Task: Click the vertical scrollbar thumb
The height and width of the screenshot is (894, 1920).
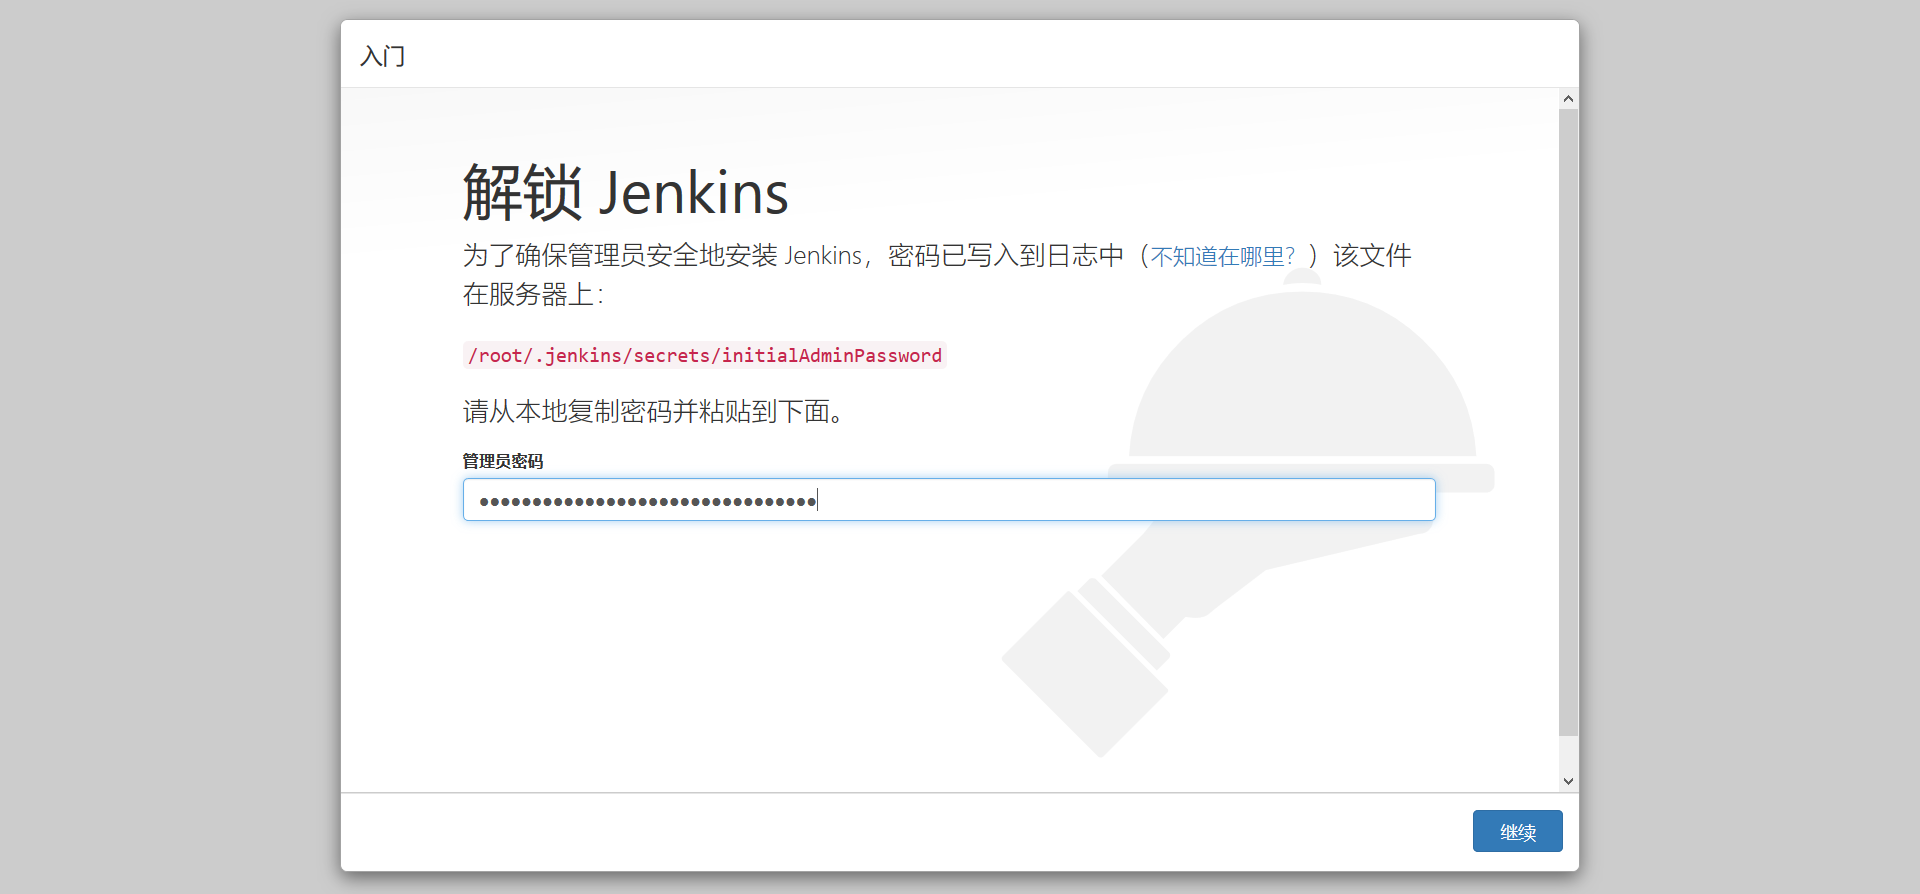Action: (1568, 422)
